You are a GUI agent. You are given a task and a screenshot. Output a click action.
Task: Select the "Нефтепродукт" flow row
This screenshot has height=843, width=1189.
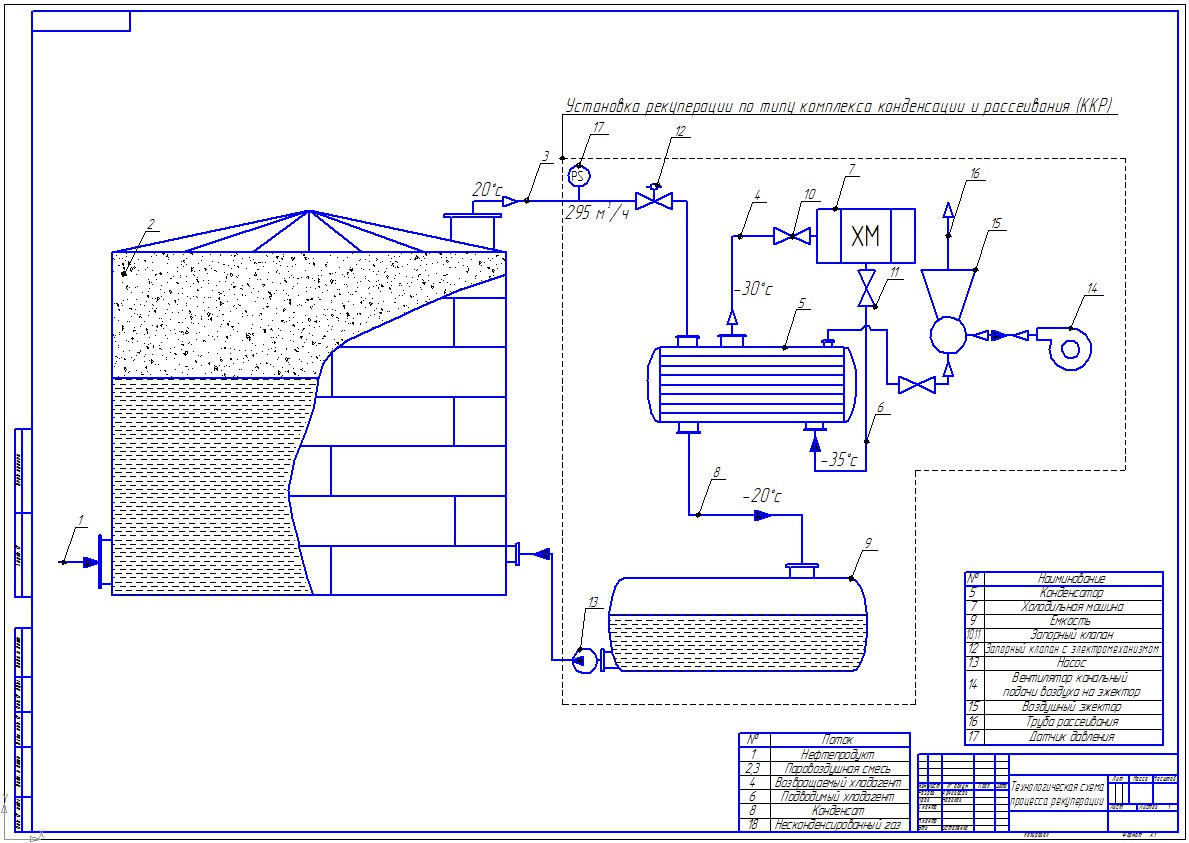(824, 754)
